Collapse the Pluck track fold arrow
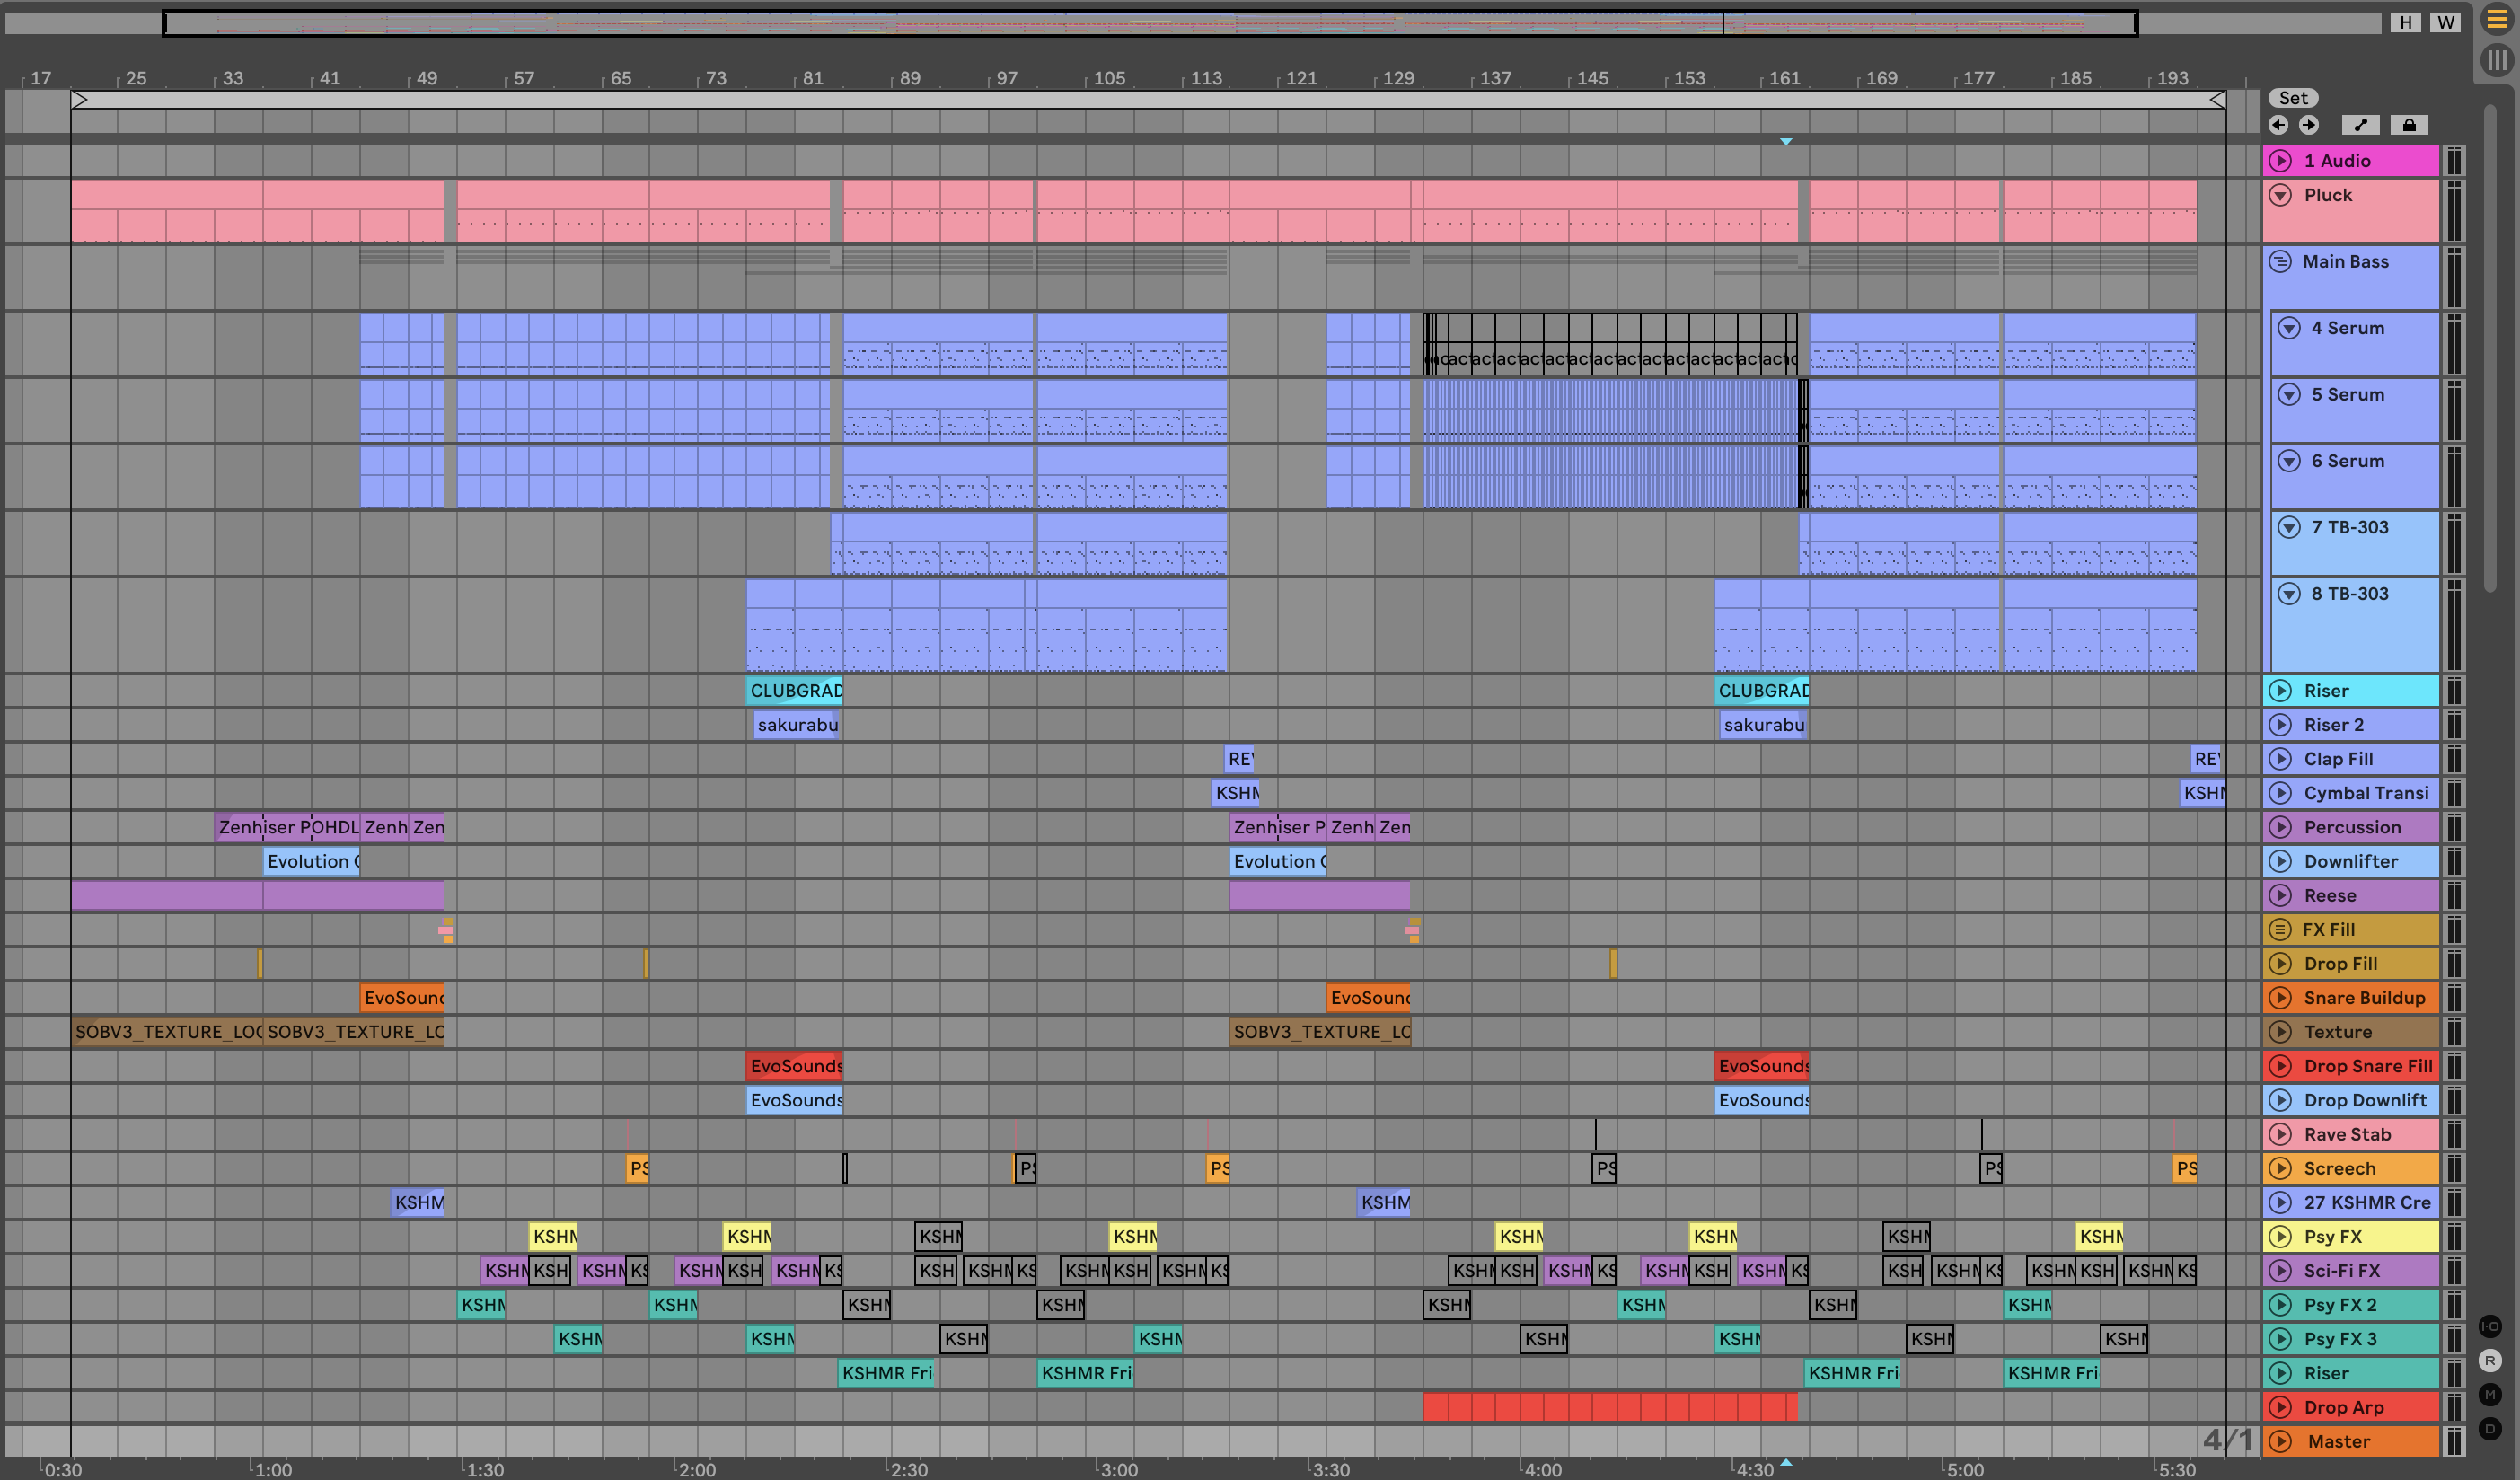The width and height of the screenshot is (2520, 1480). click(x=2281, y=195)
